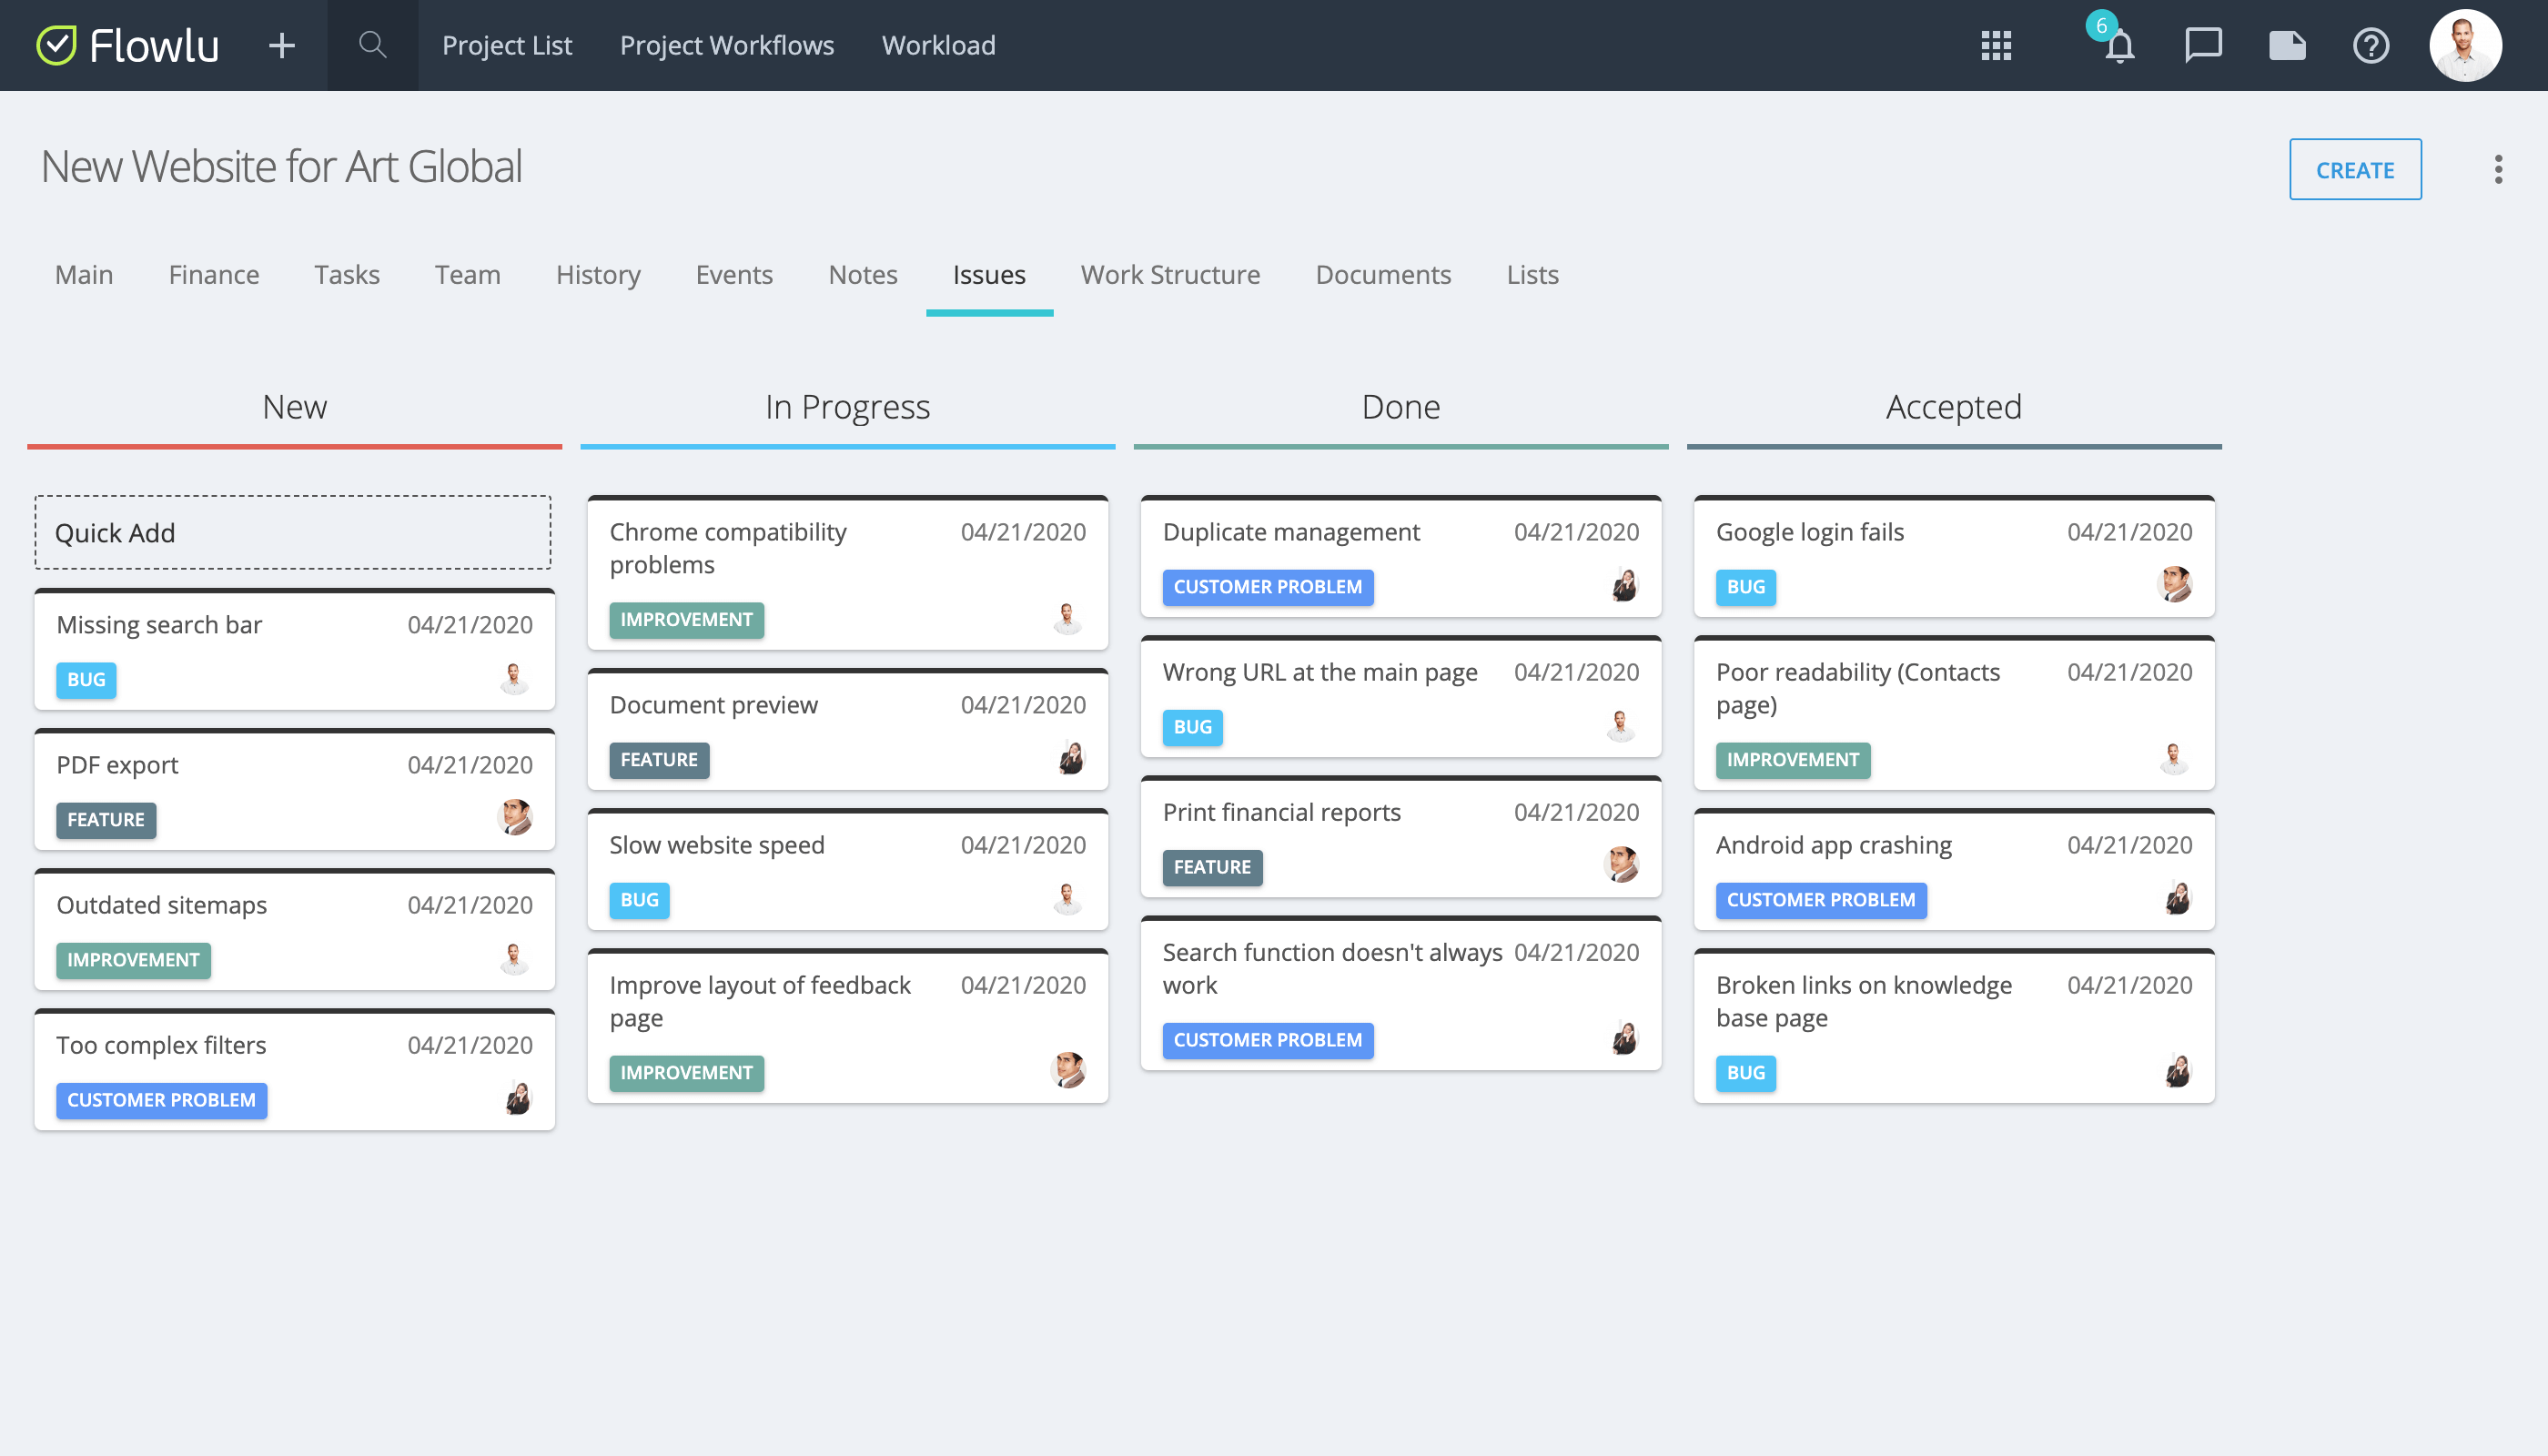This screenshot has width=2548, height=1456.
Task: Open the three-dot options menu near CREATE
Action: point(2498,169)
